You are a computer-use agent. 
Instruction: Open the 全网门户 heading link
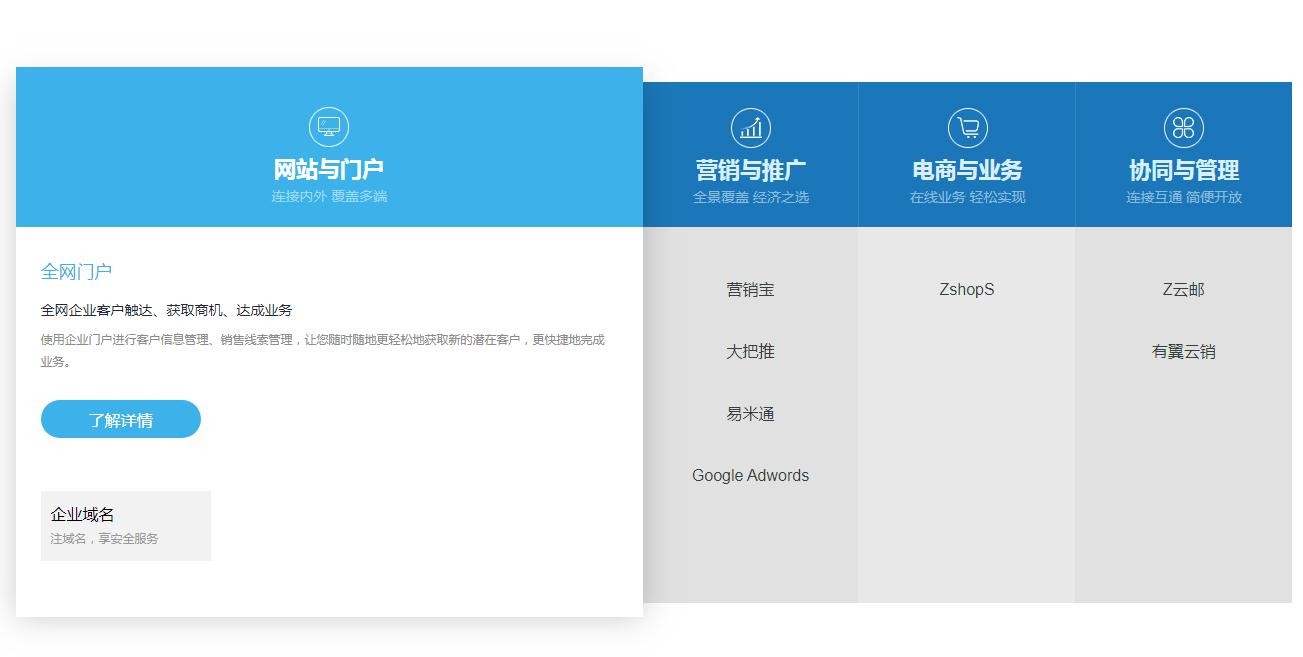click(x=76, y=271)
